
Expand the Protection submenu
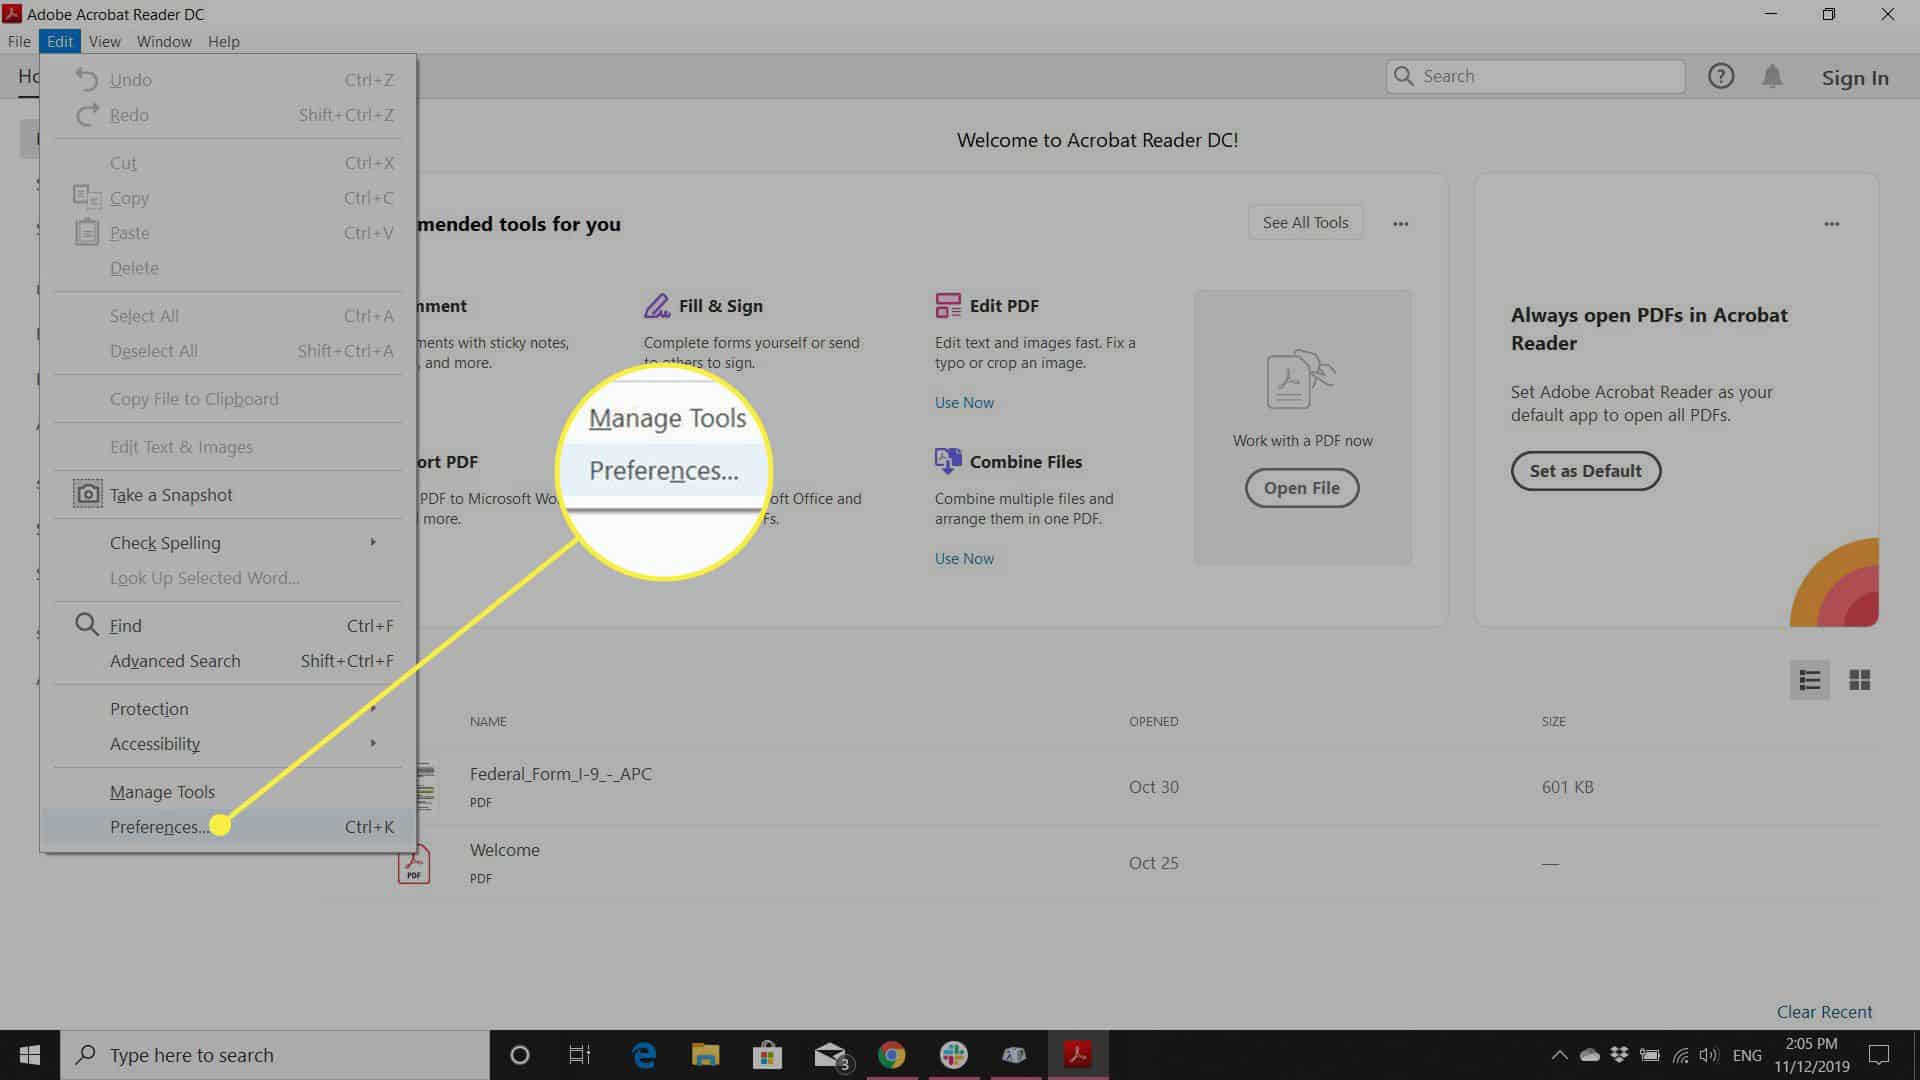228,708
